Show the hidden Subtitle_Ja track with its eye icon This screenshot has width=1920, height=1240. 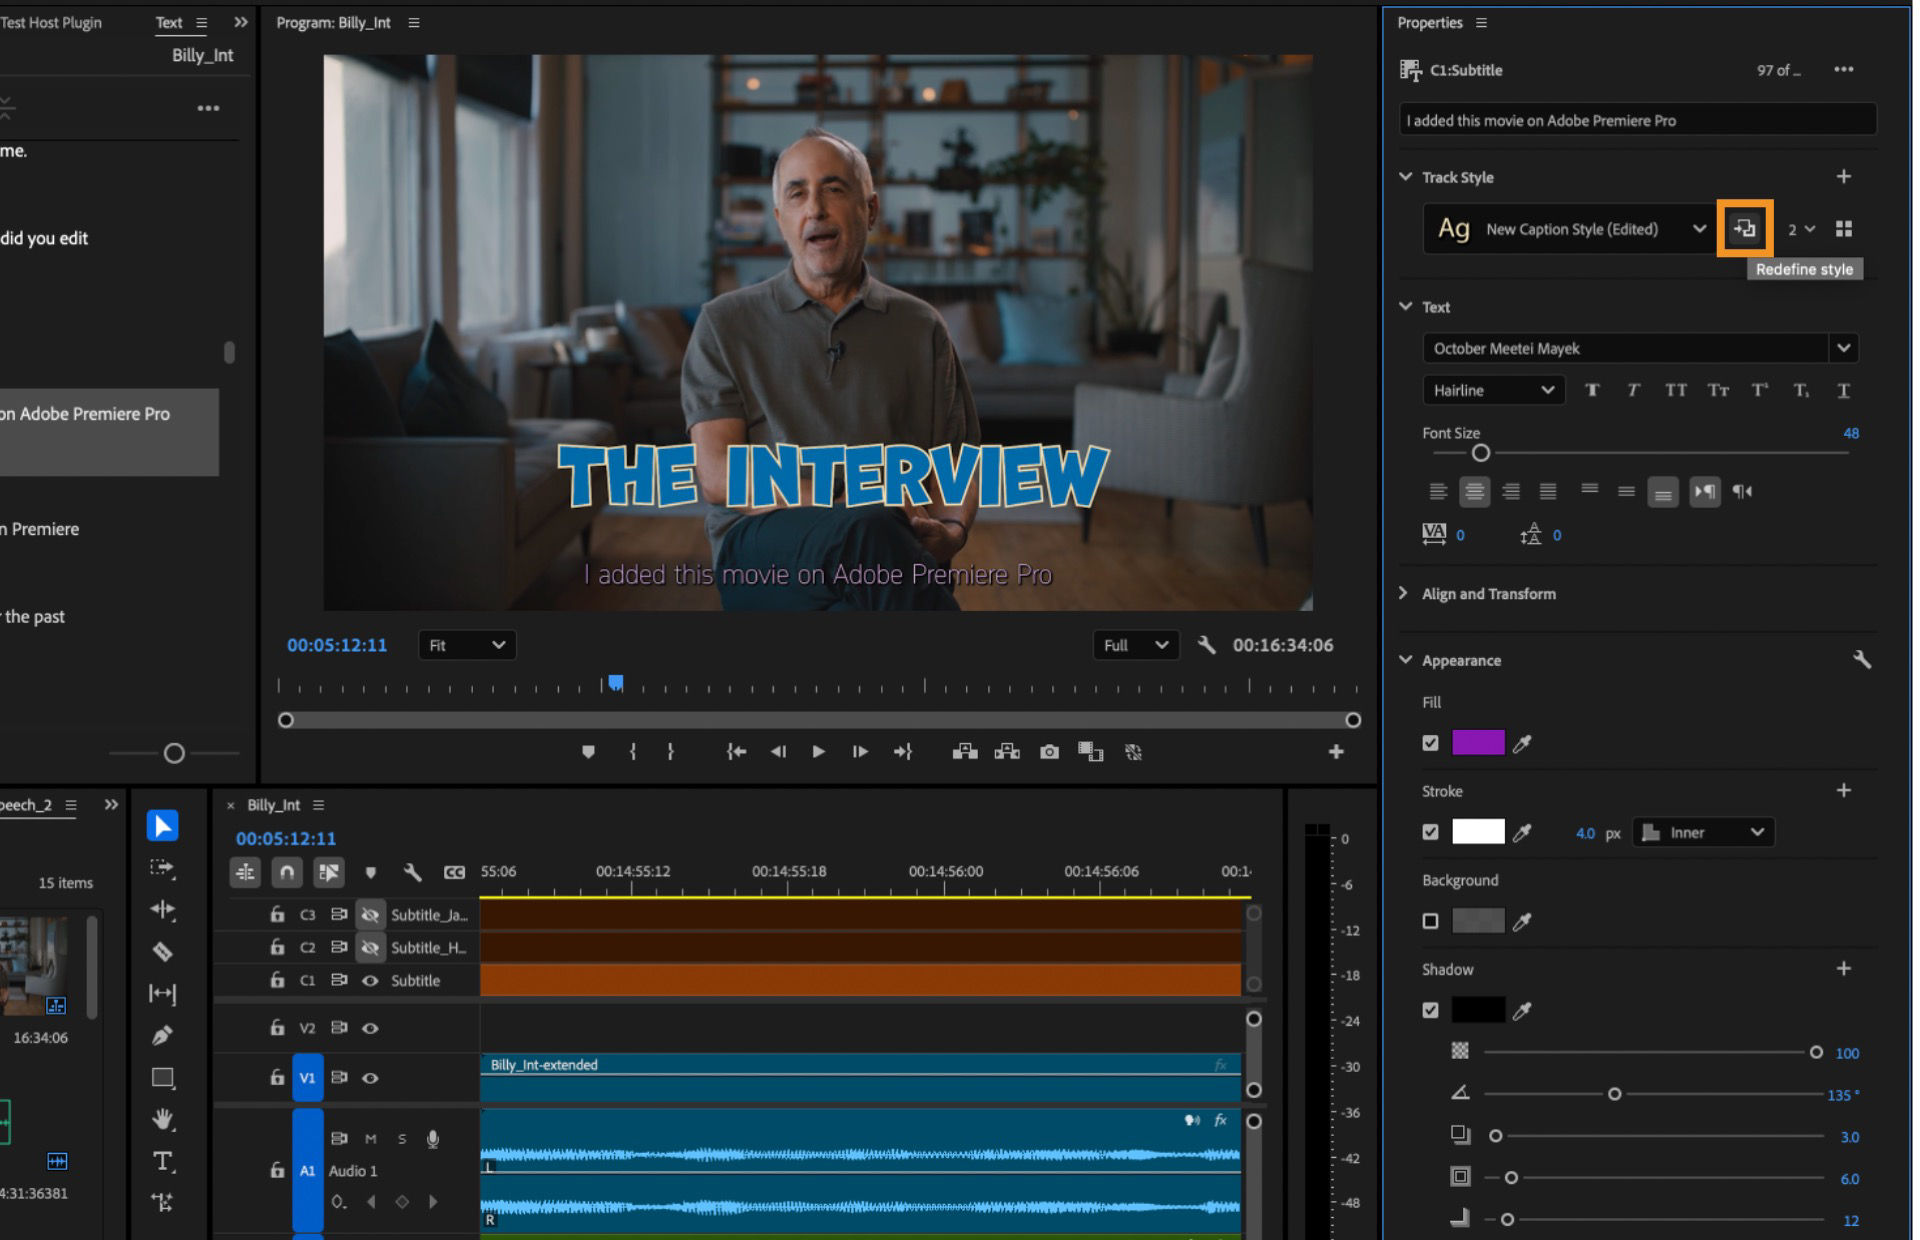tap(370, 914)
